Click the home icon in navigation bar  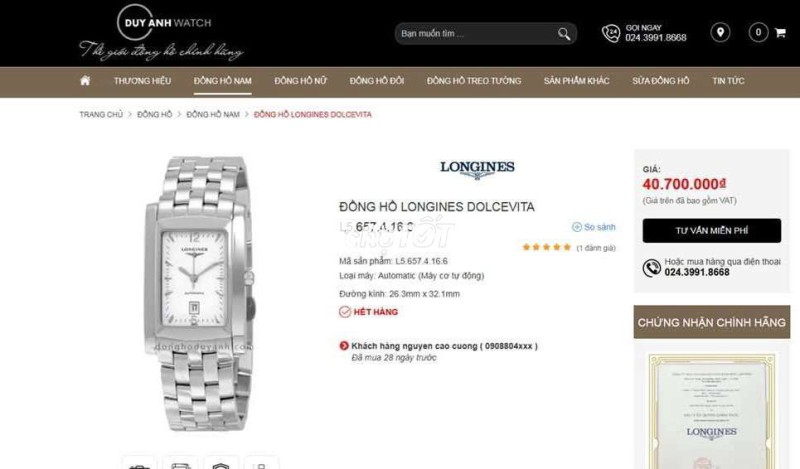(x=85, y=81)
